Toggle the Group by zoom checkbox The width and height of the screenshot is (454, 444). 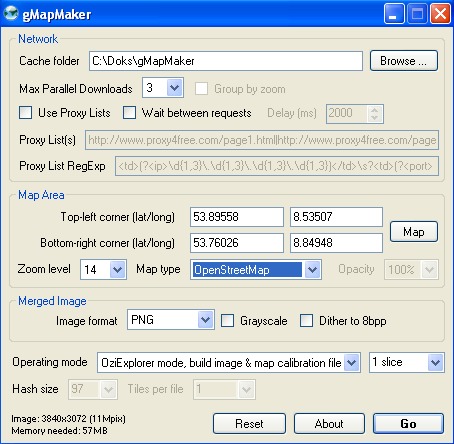click(202, 89)
